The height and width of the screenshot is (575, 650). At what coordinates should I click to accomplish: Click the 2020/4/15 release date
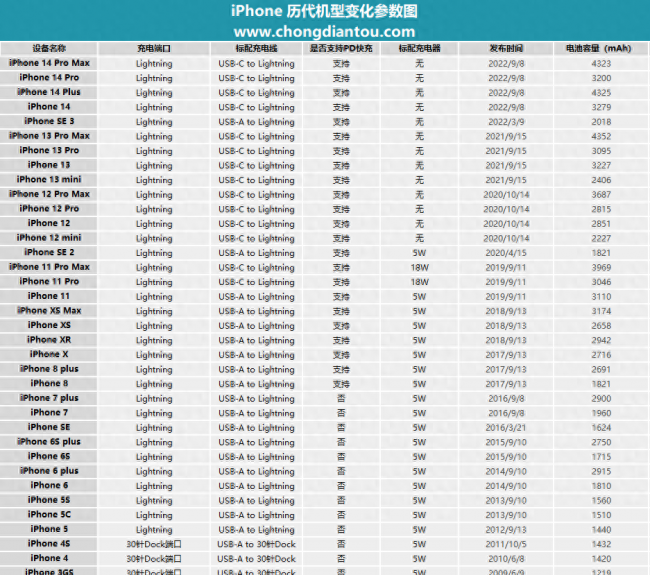(x=506, y=253)
